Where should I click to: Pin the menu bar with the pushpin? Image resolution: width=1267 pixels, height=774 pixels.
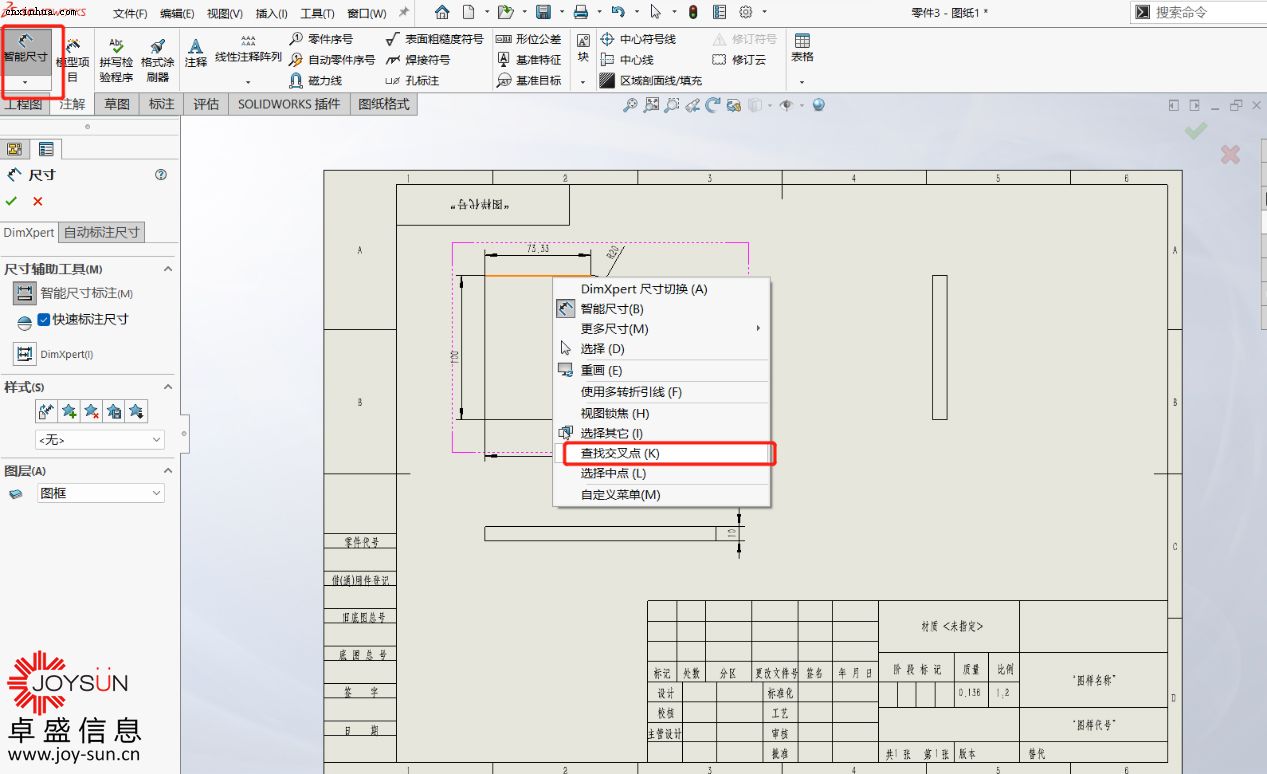(404, 12)
